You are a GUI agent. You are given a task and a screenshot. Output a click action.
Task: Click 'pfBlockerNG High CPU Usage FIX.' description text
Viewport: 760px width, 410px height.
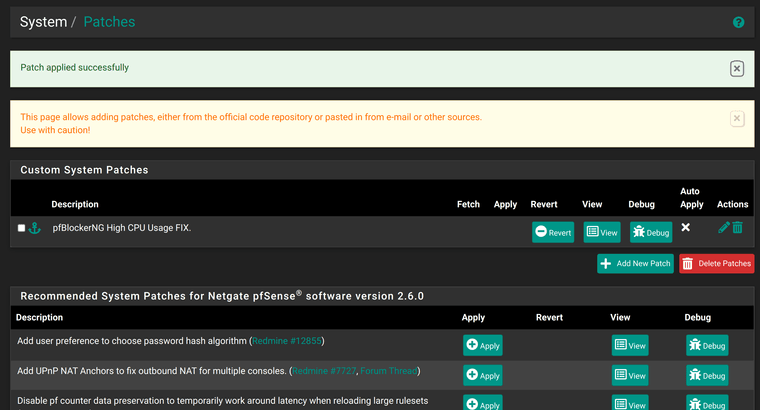tap(122, 228)
